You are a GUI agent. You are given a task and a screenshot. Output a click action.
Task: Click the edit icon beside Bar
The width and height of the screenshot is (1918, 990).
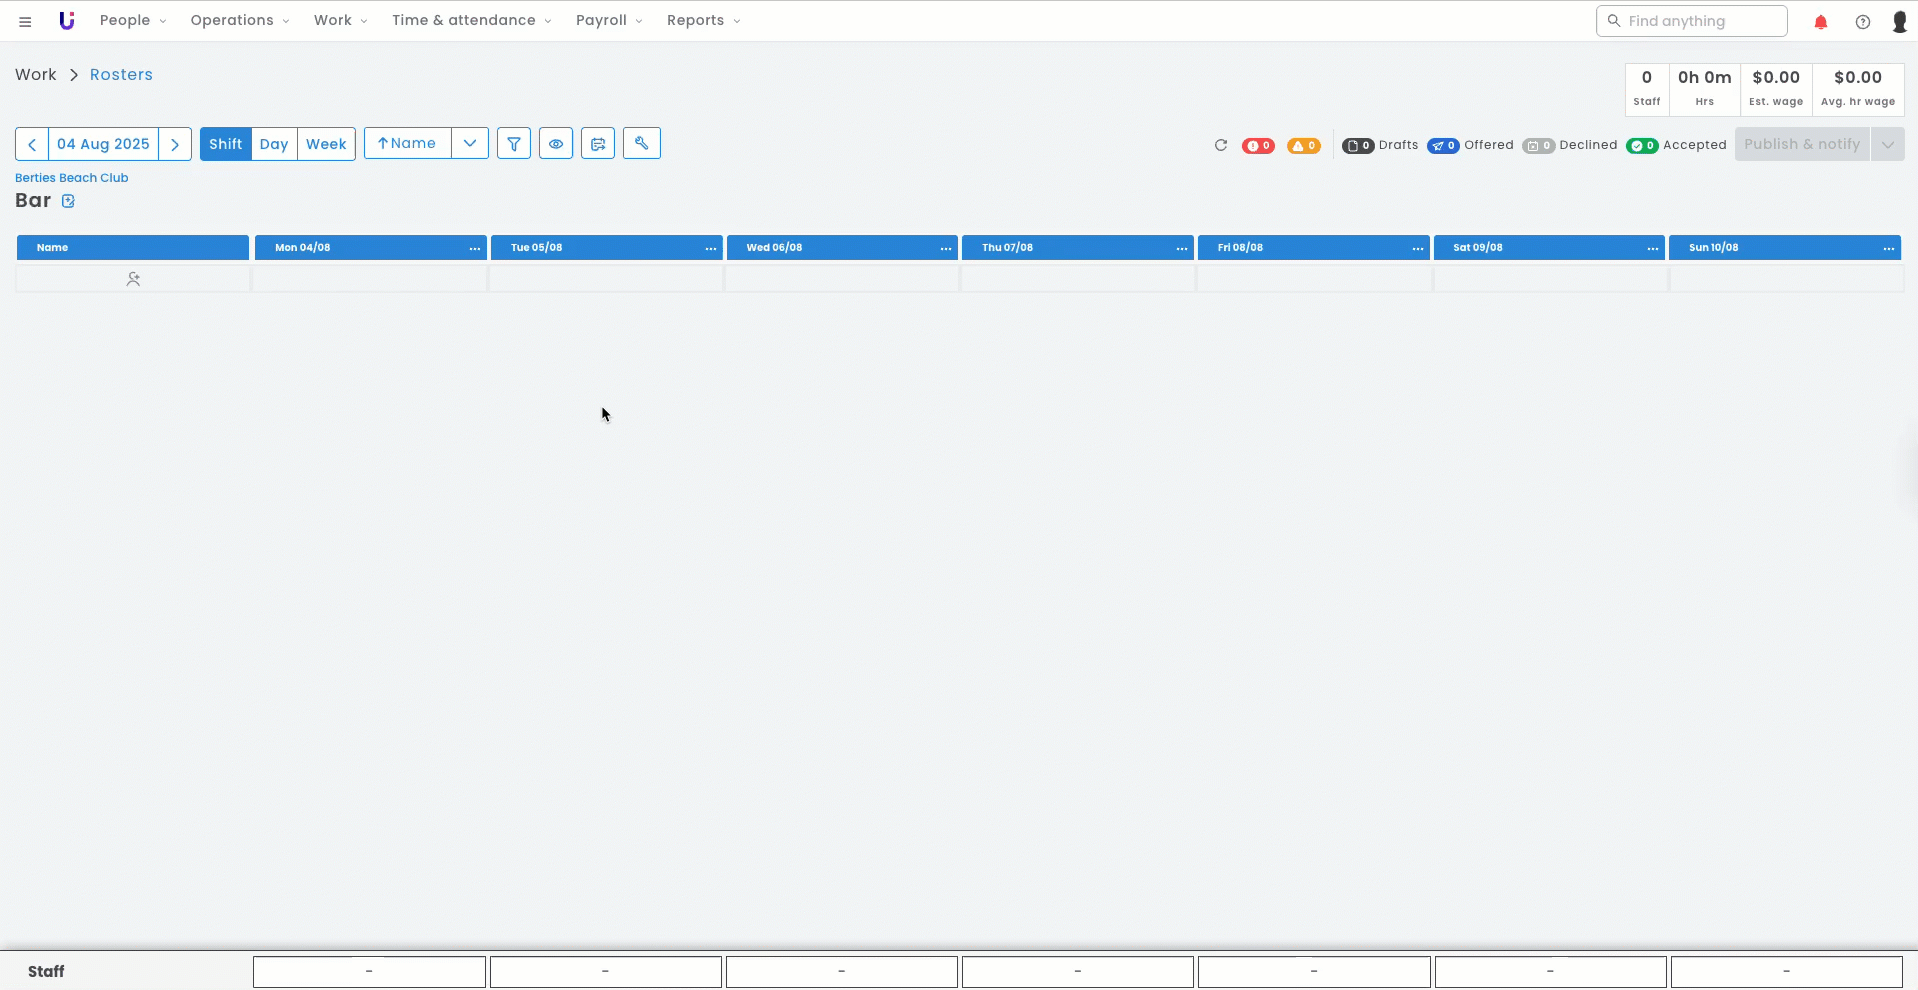pos(68,201)
